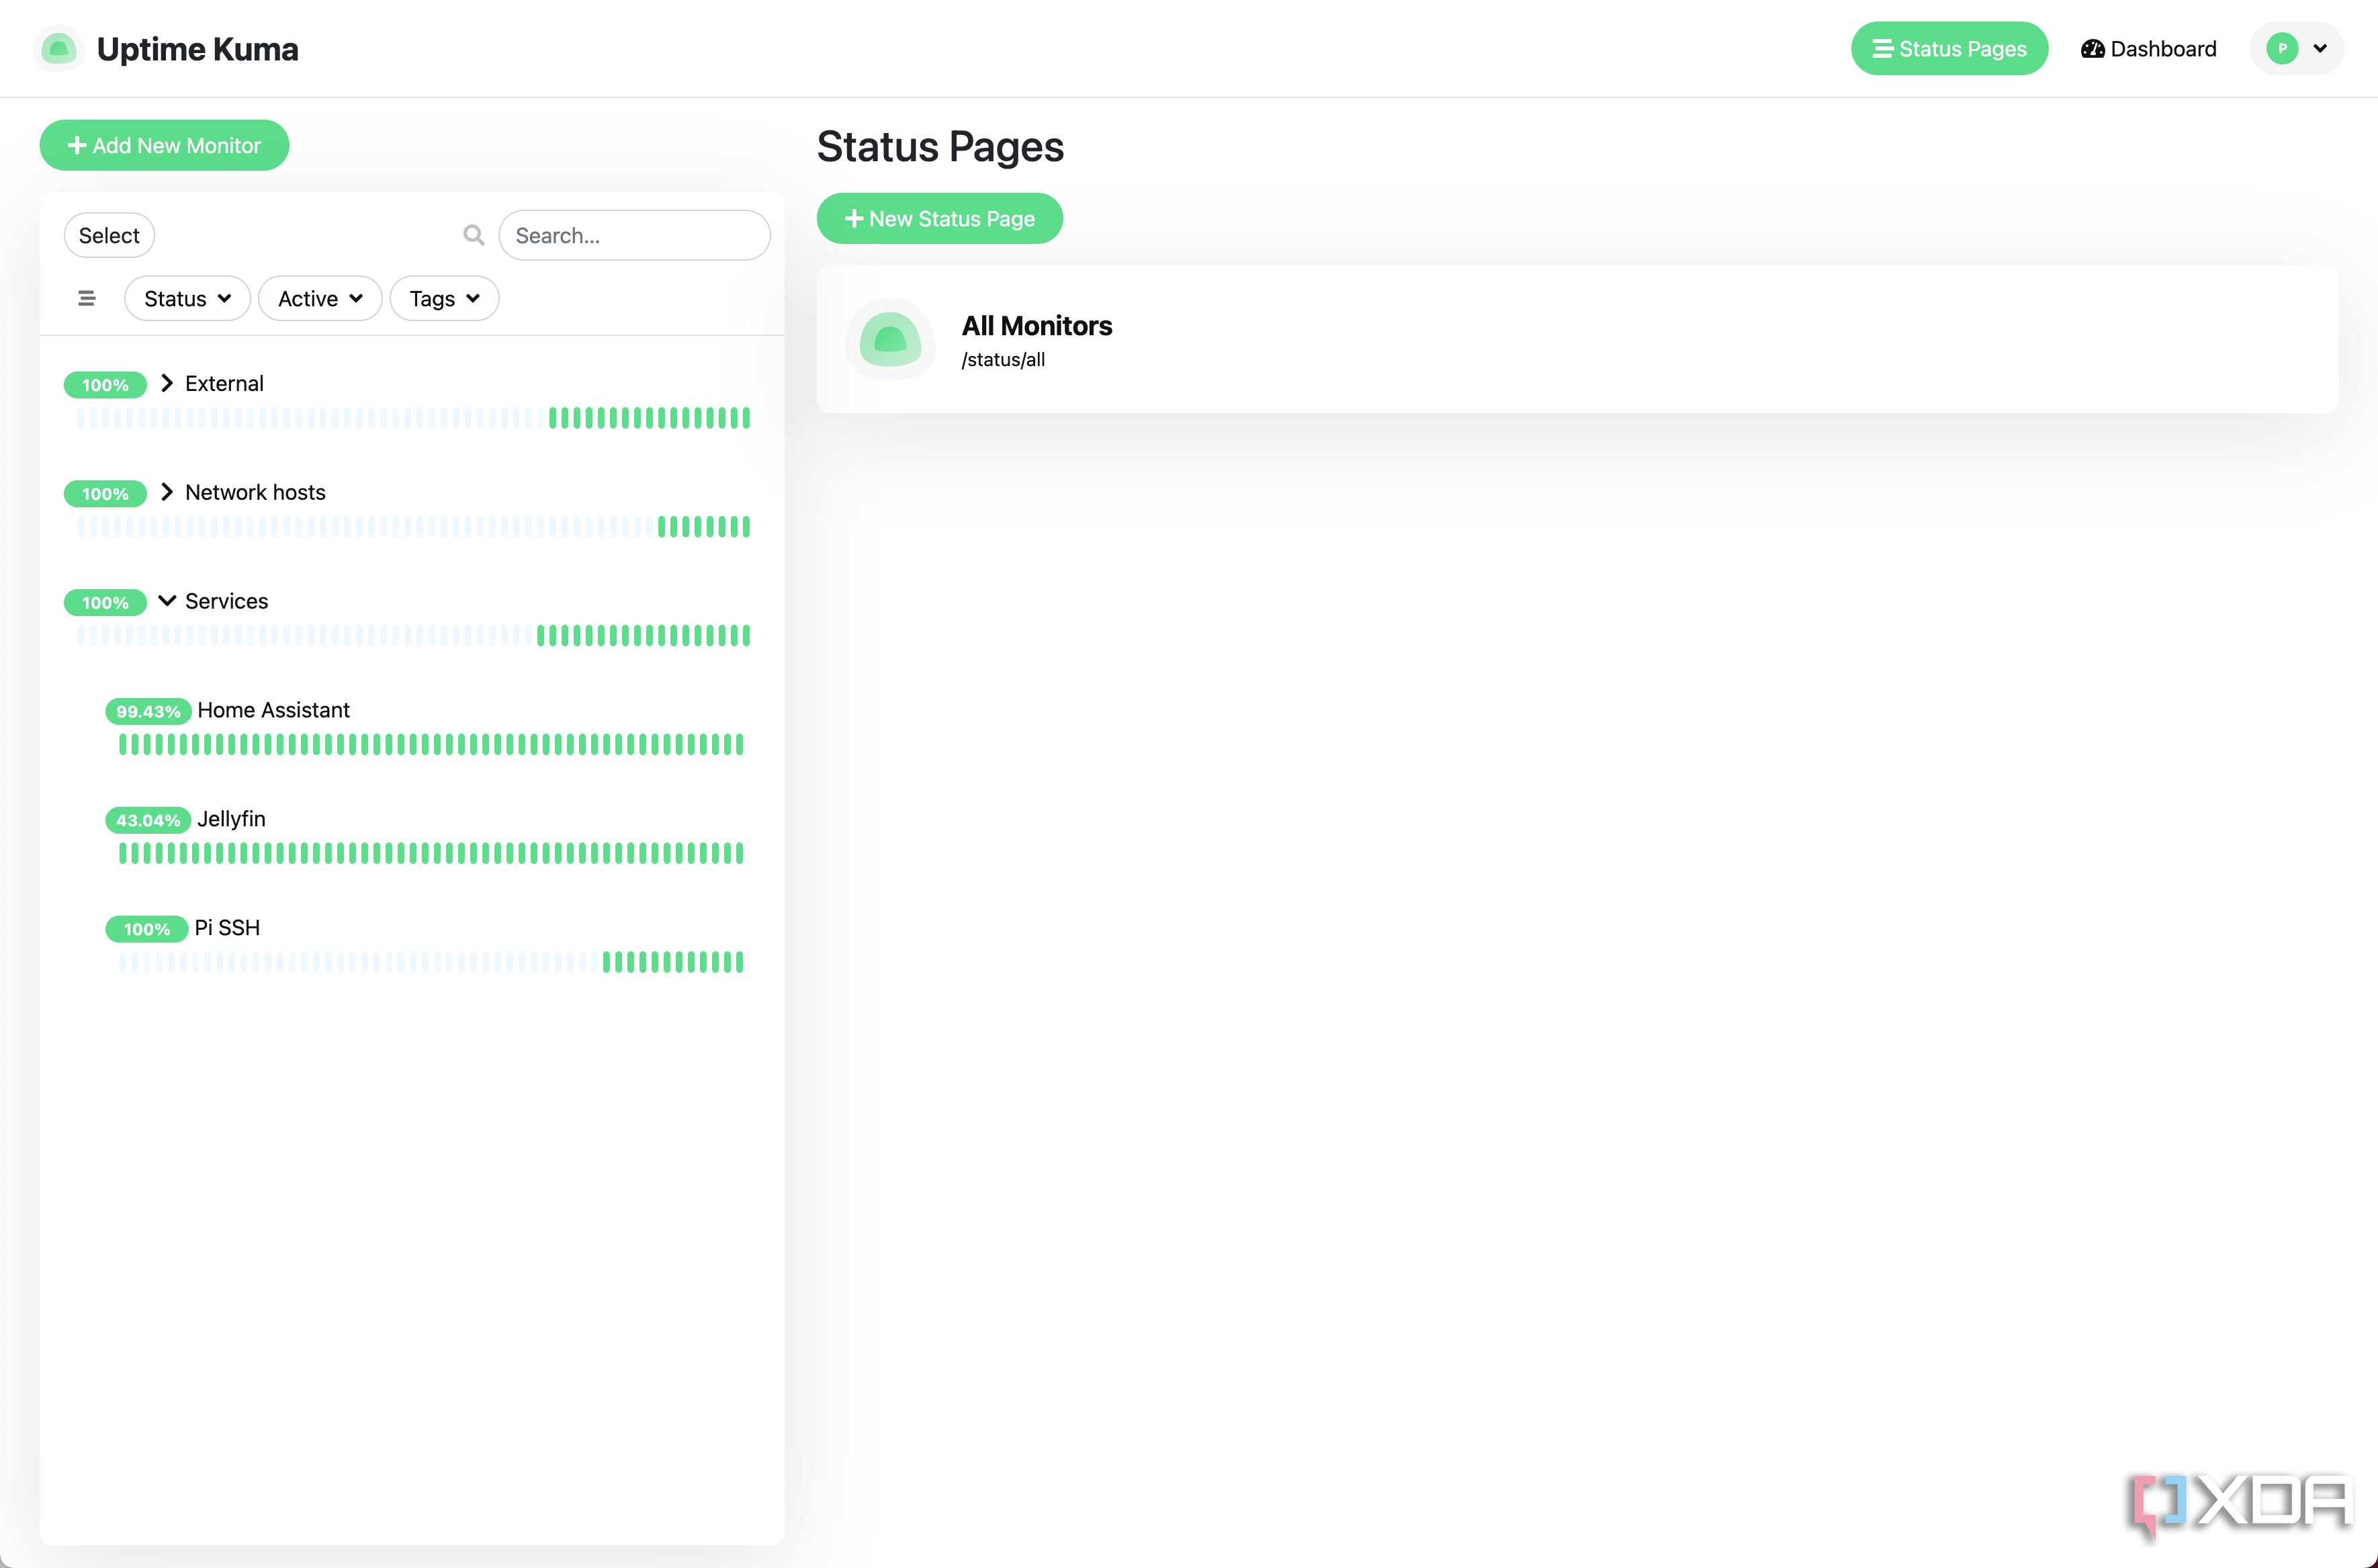Click the All Monitors status page icon

pyautogui.click(x=890, y=339)
